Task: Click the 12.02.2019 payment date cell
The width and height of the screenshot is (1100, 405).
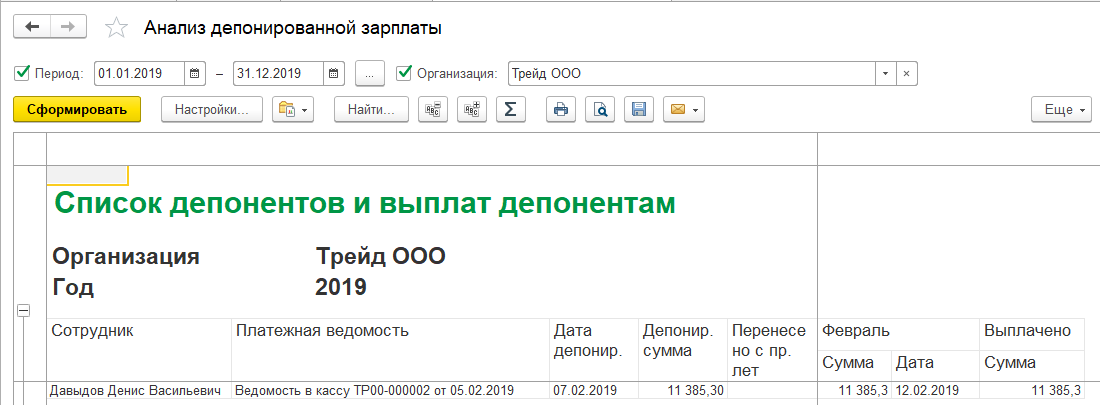Action: 935,390
